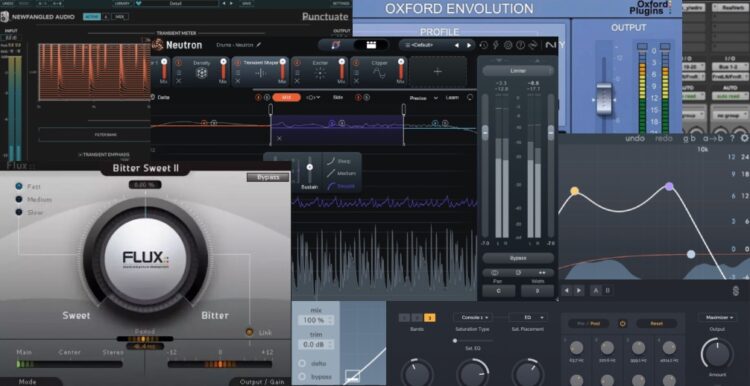The width and height of the screenshot is (750, 386).
Task: Expand the Maximizer dropdown above Output
Action: pos(717,317)
